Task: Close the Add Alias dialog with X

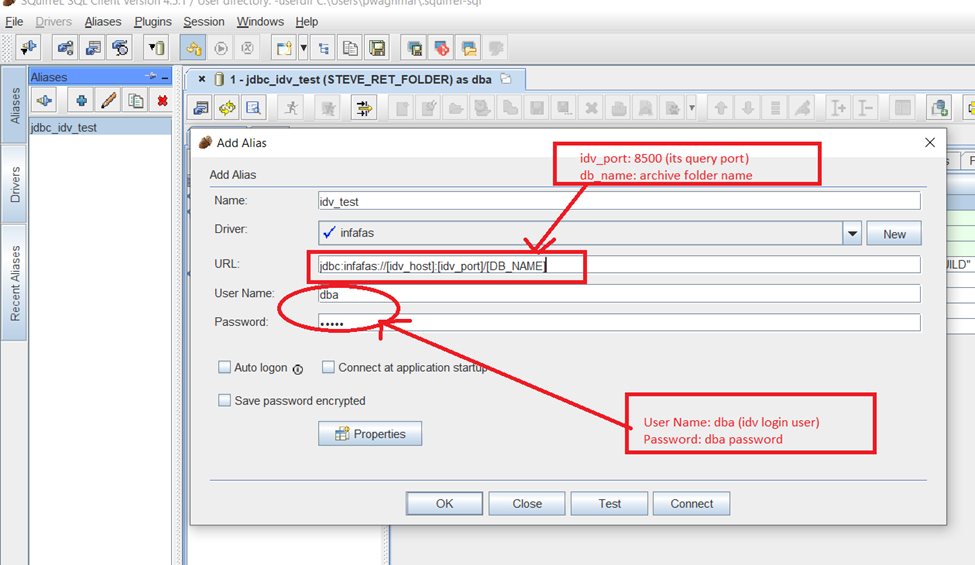Action: click(x=930, y=142)
